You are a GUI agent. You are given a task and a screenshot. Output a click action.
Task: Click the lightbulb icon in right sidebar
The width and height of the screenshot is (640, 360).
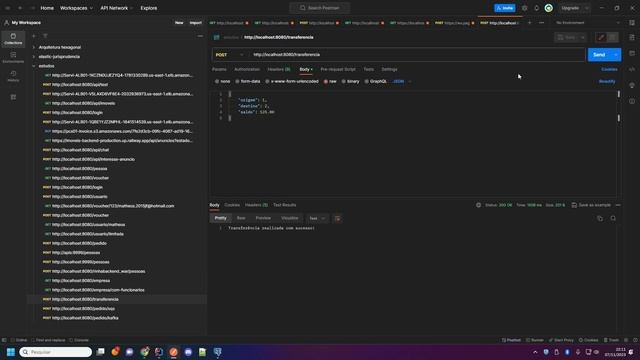coord(632,85)
